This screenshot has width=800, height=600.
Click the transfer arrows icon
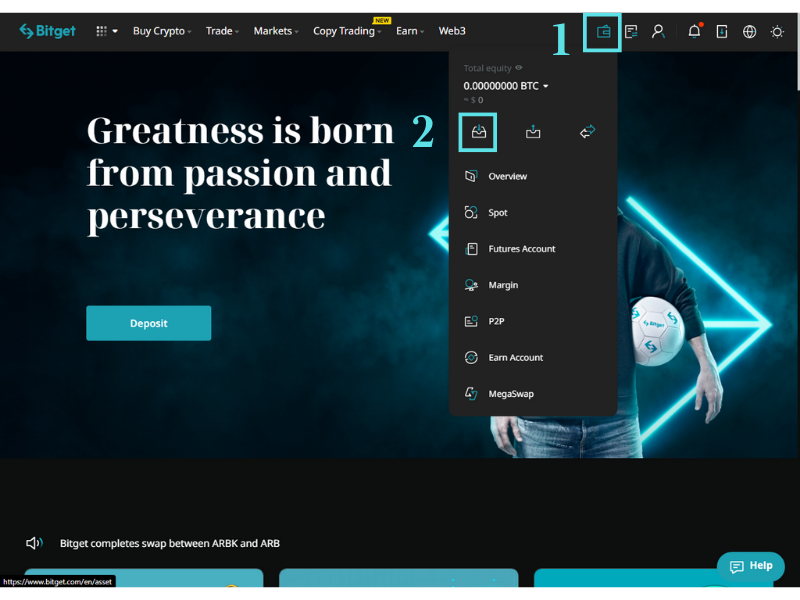587,132
